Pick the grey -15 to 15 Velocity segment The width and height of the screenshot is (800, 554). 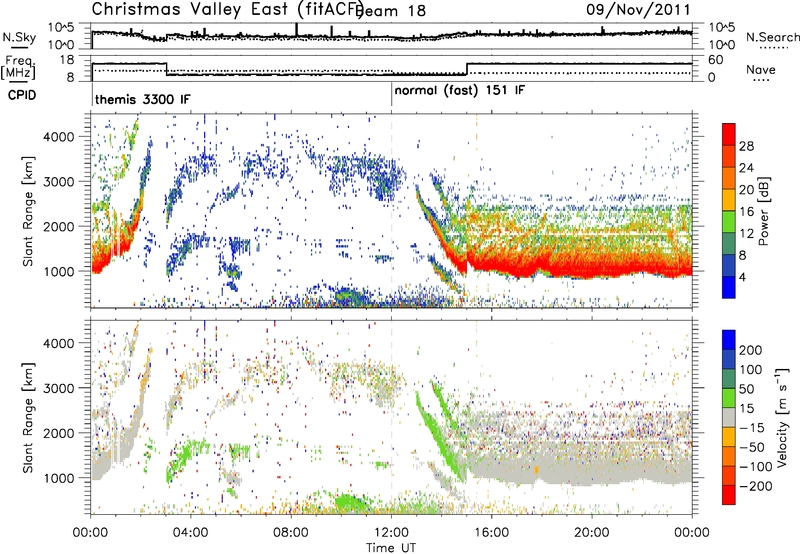729,418
